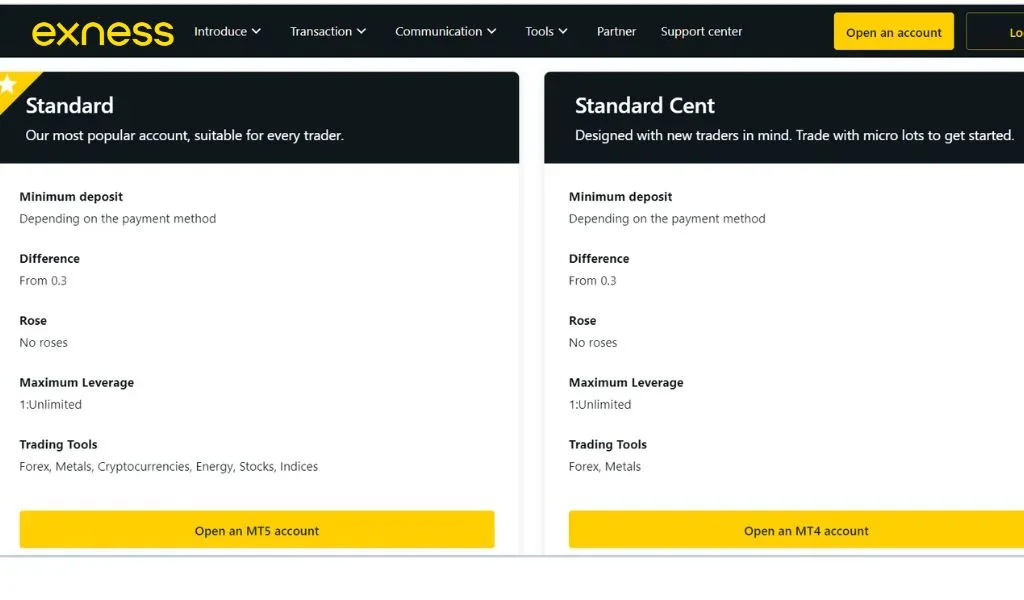Open the Transaction dropdown menu

point(328,32)
